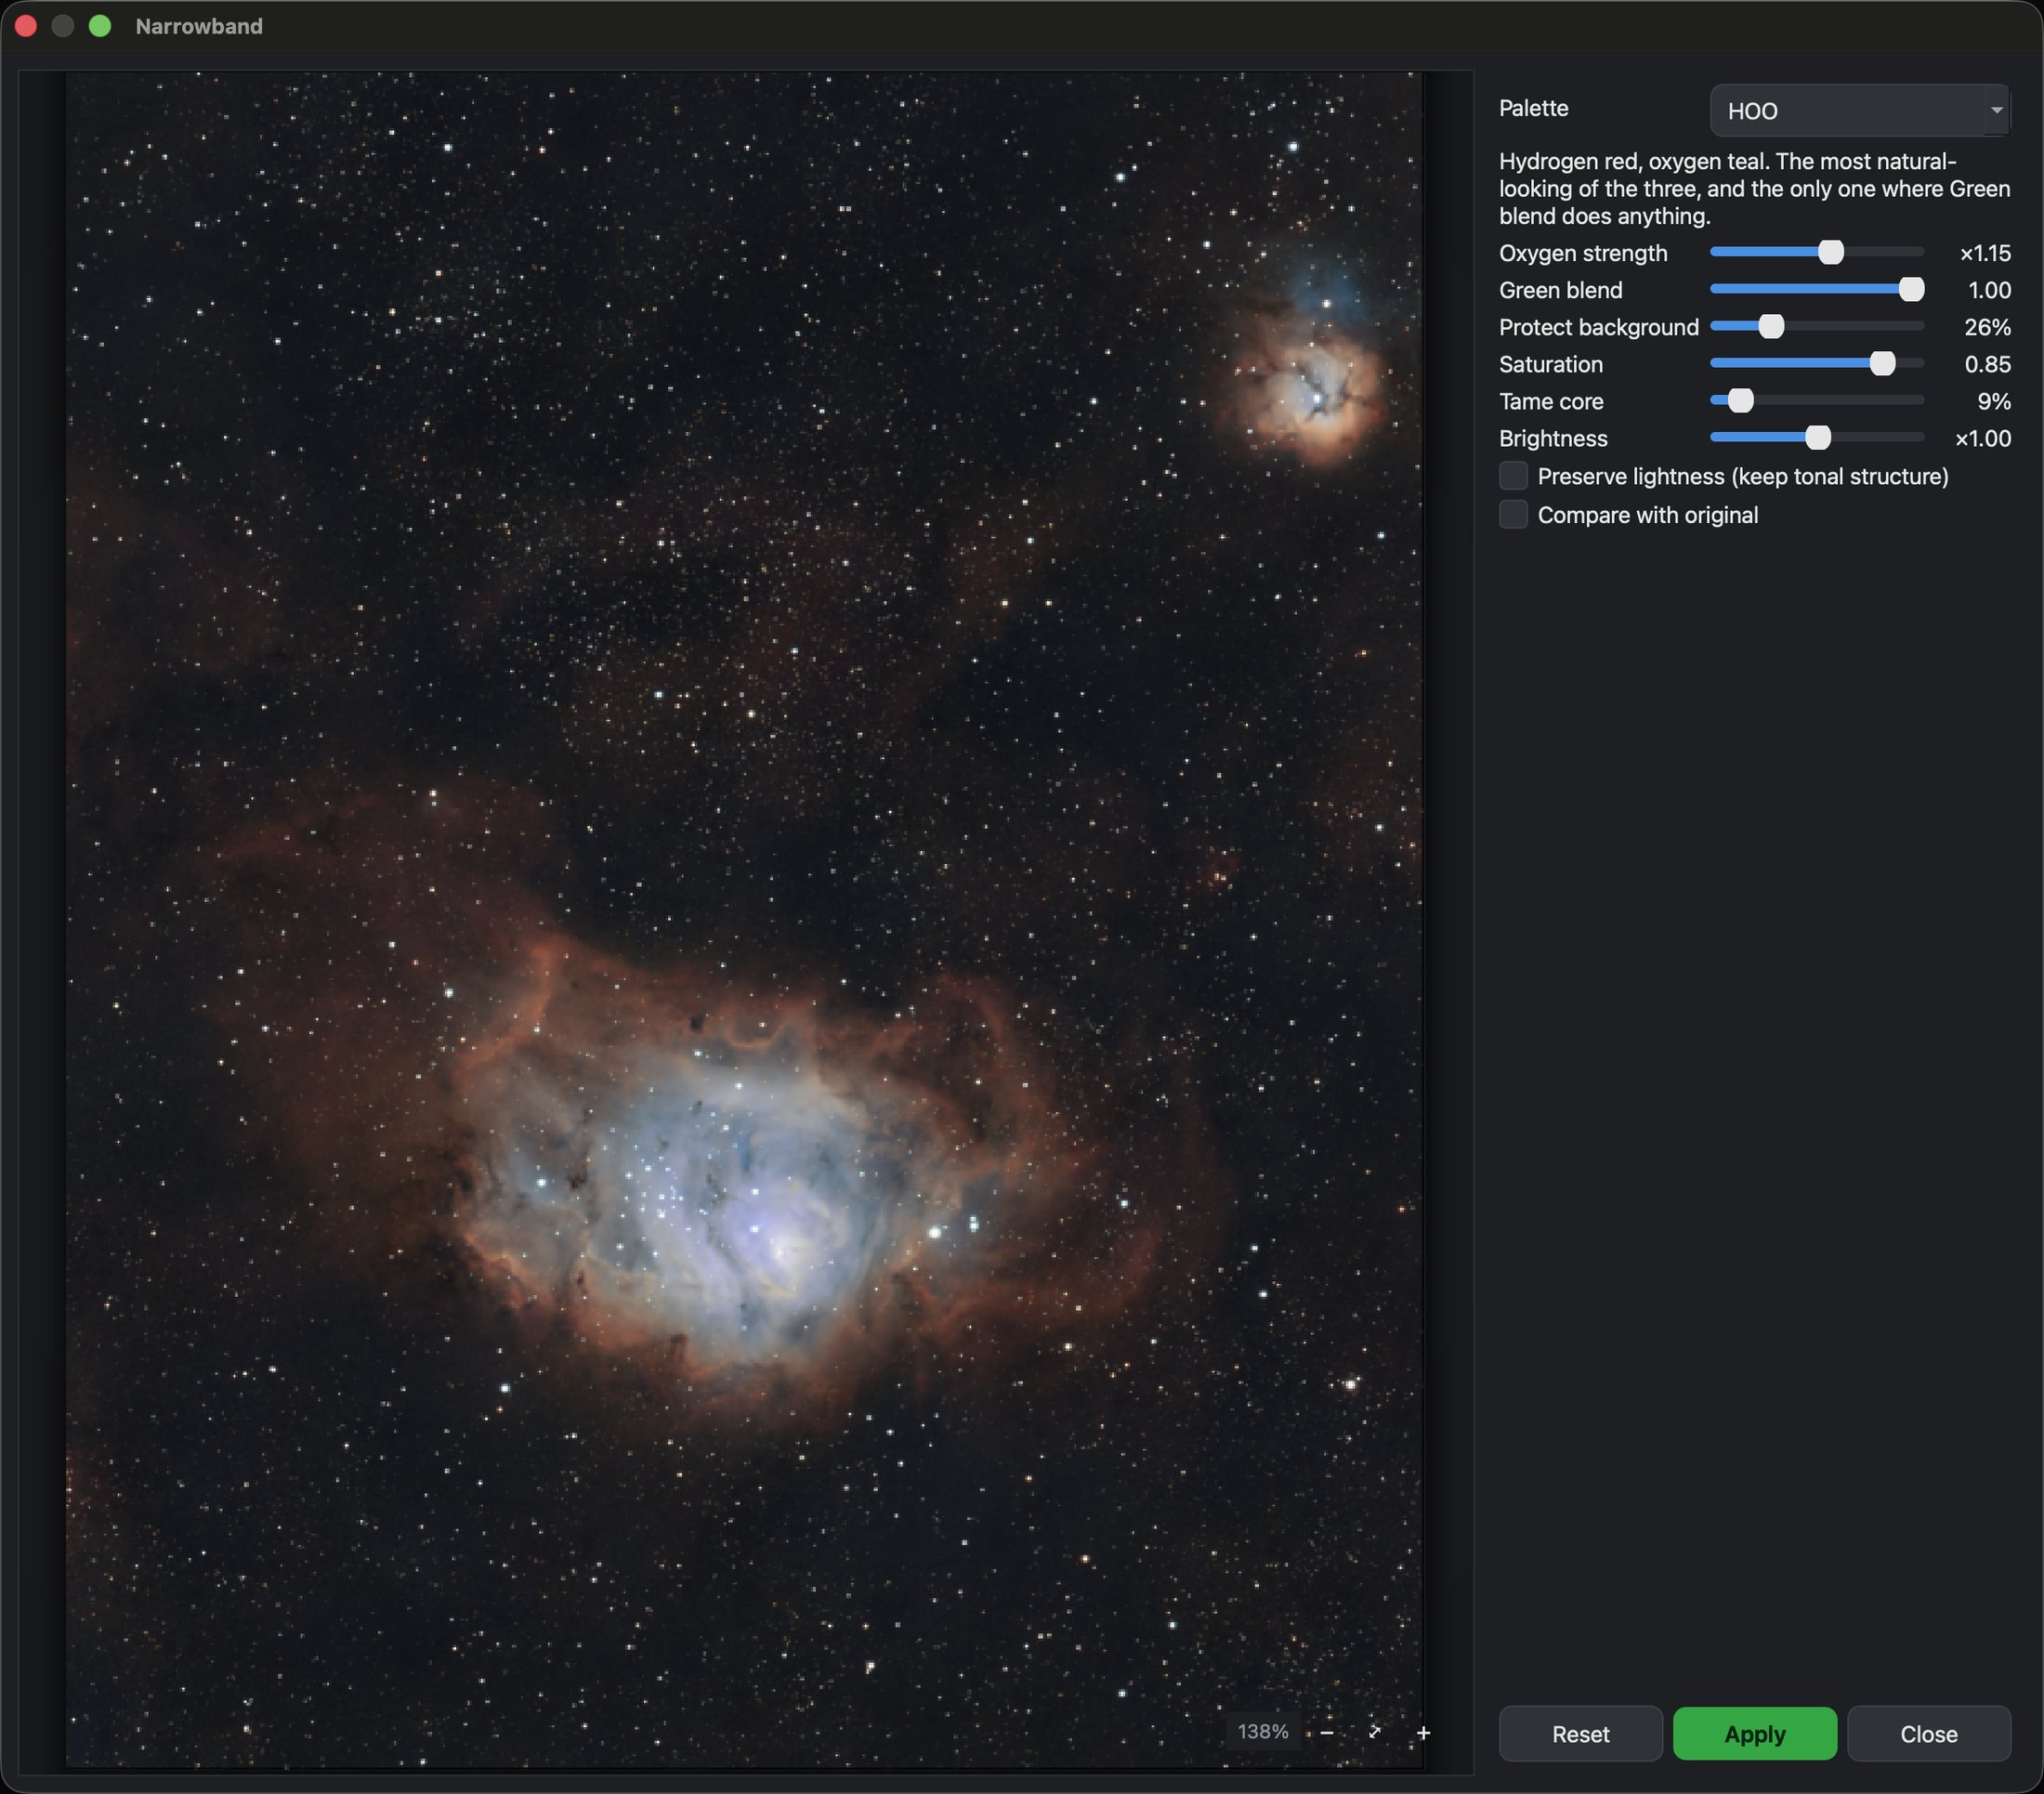Zoom in with the plus icon
2044x1794 pixels.
coord(1423,1732)
